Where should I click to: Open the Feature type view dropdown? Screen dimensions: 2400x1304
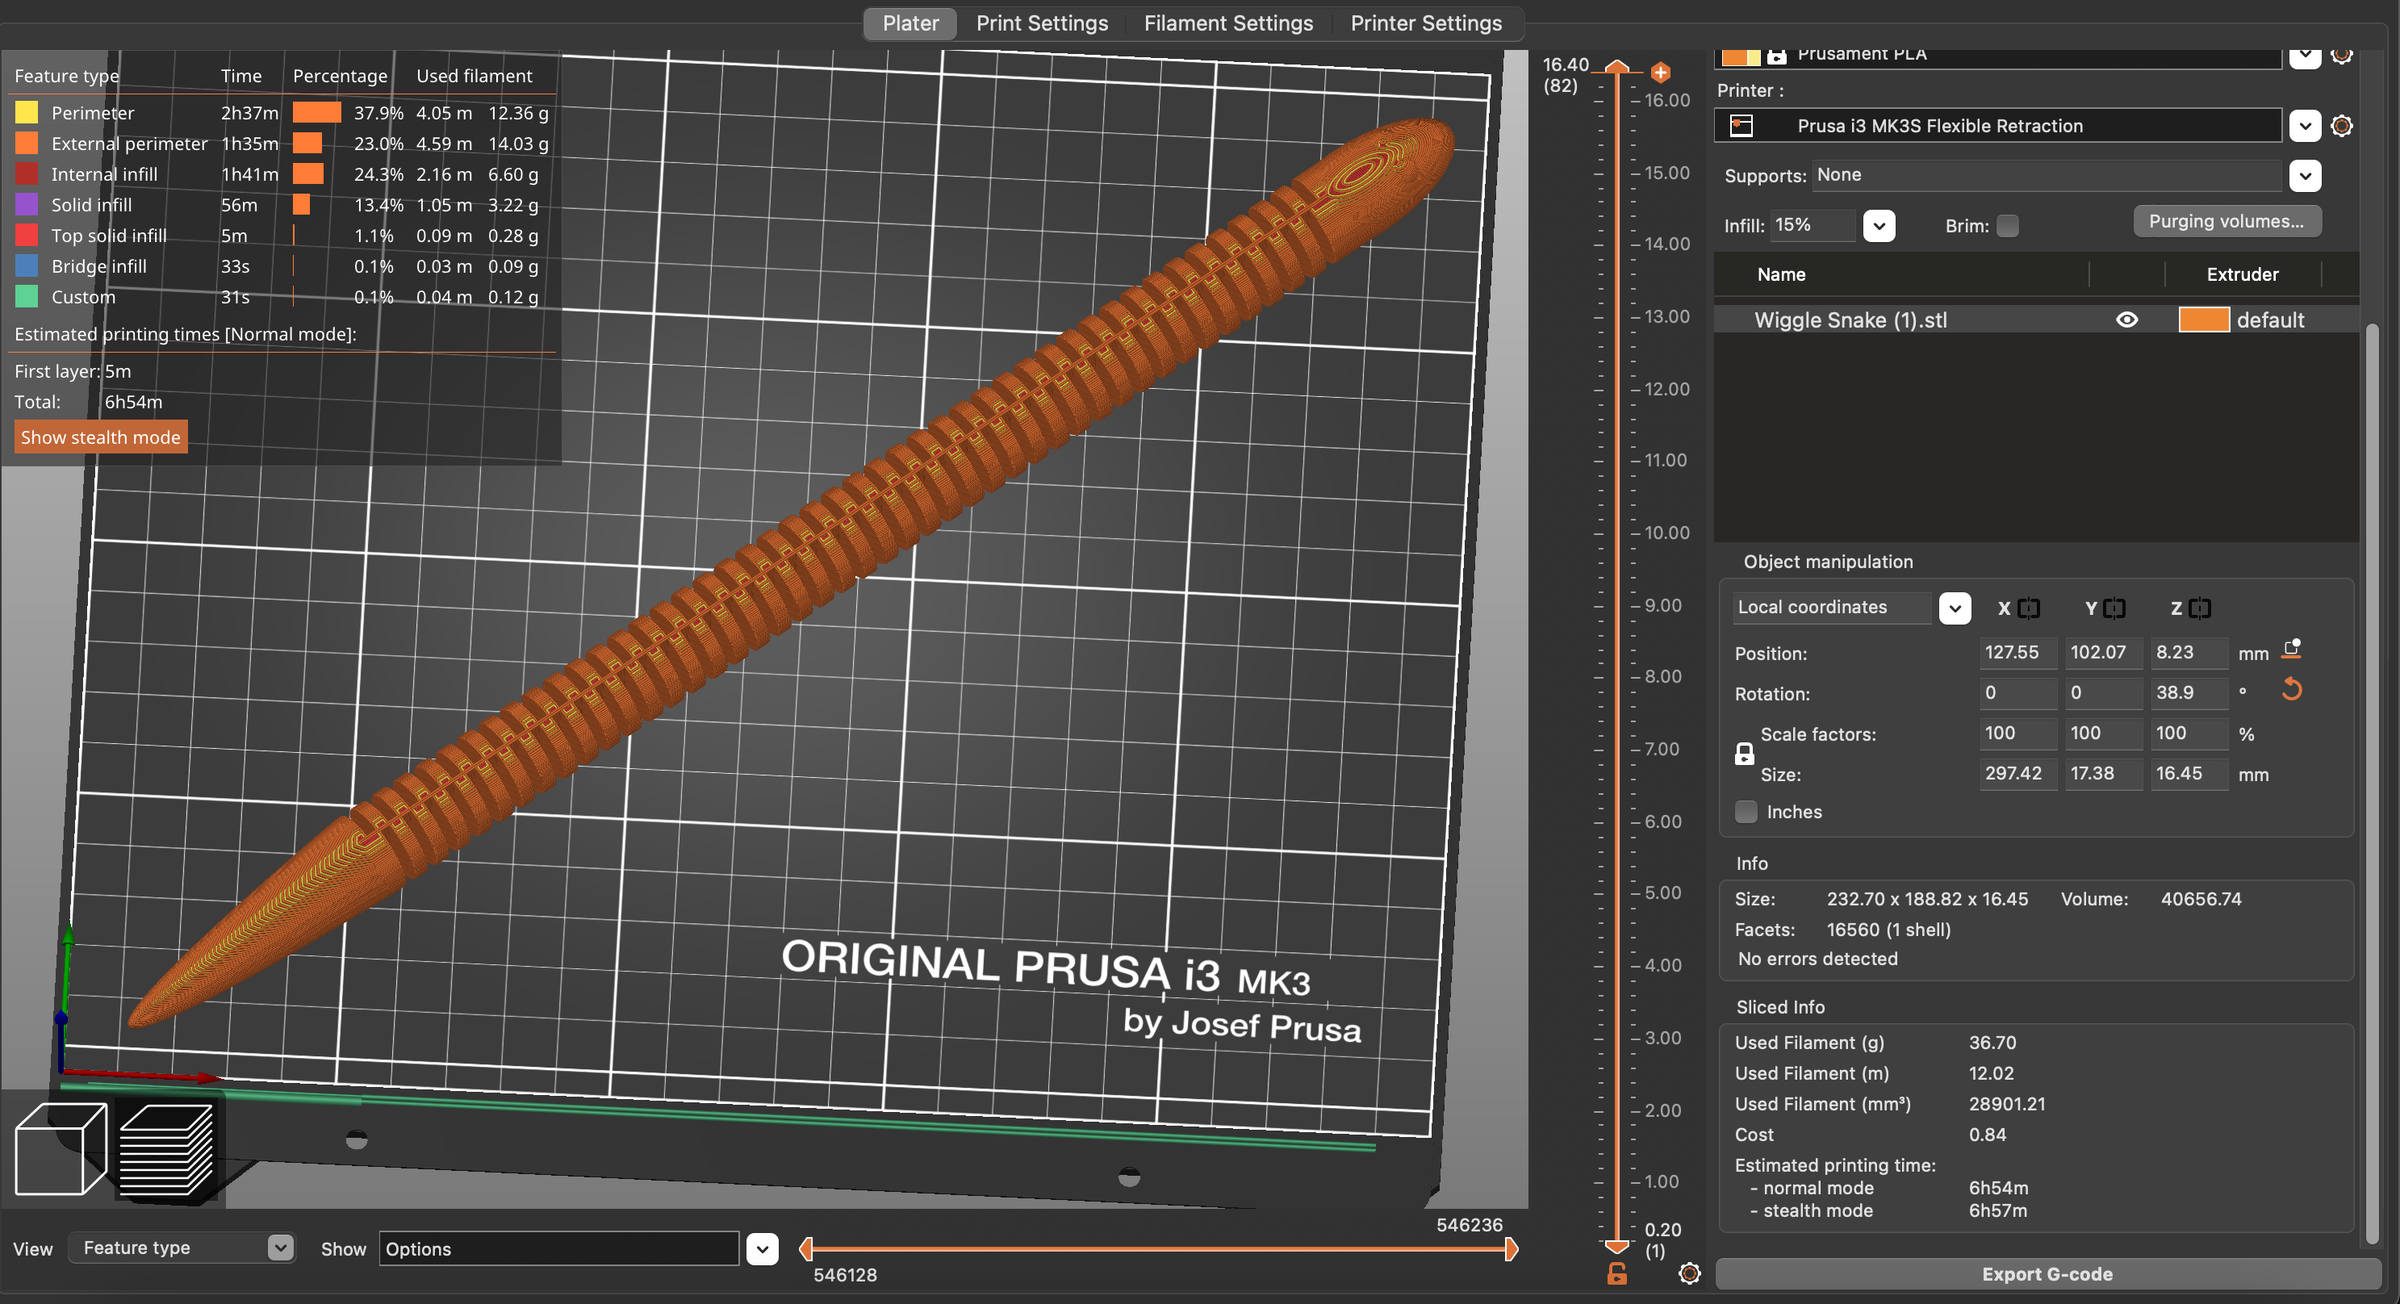[281, 1248]
